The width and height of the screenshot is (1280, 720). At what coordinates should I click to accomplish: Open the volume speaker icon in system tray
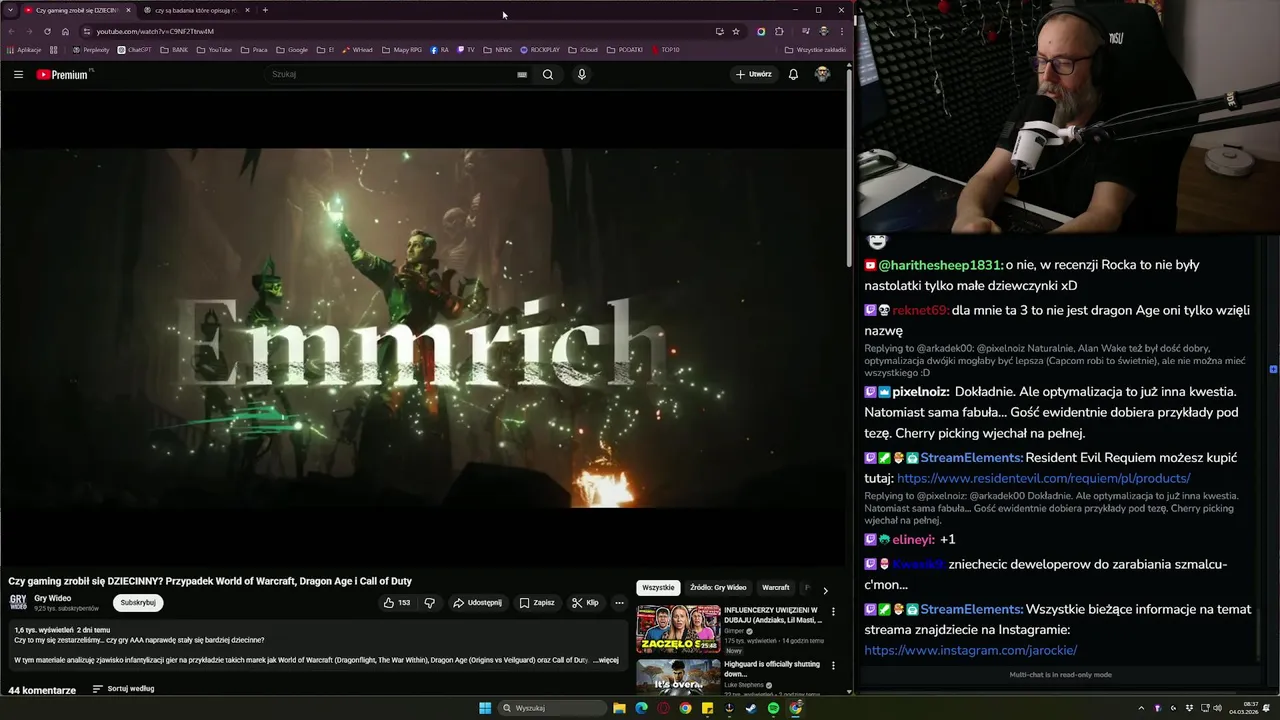pyautogui.click(x=1219, y=708)
